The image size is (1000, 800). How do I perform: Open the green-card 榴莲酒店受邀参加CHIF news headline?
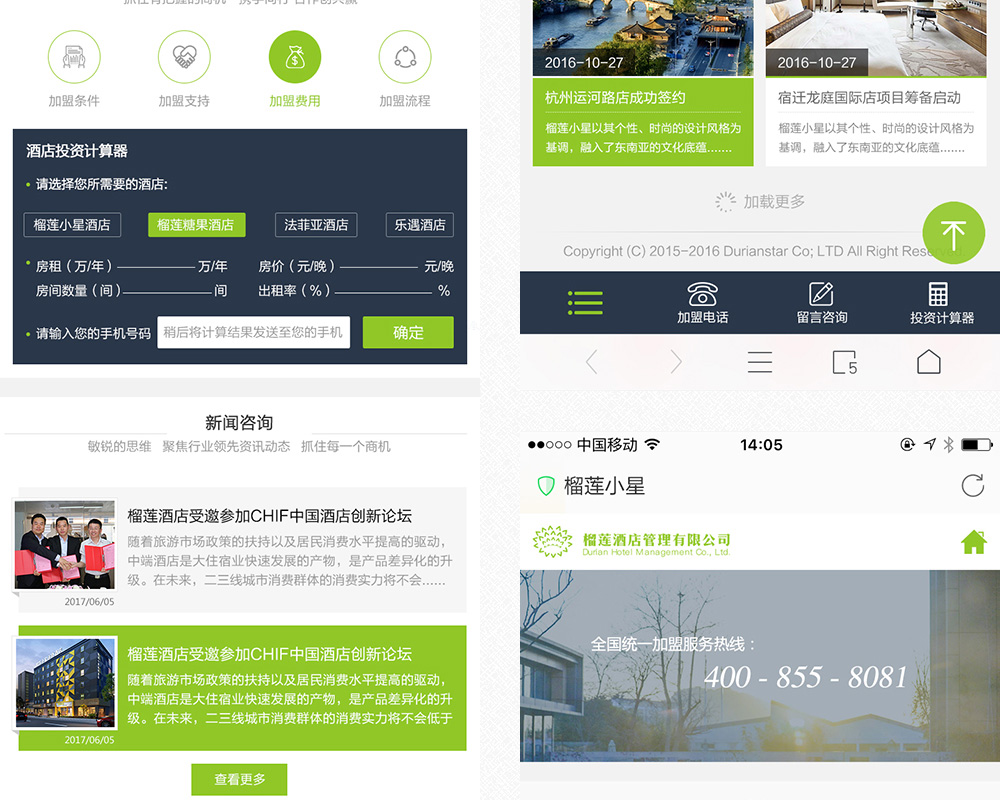269,654
